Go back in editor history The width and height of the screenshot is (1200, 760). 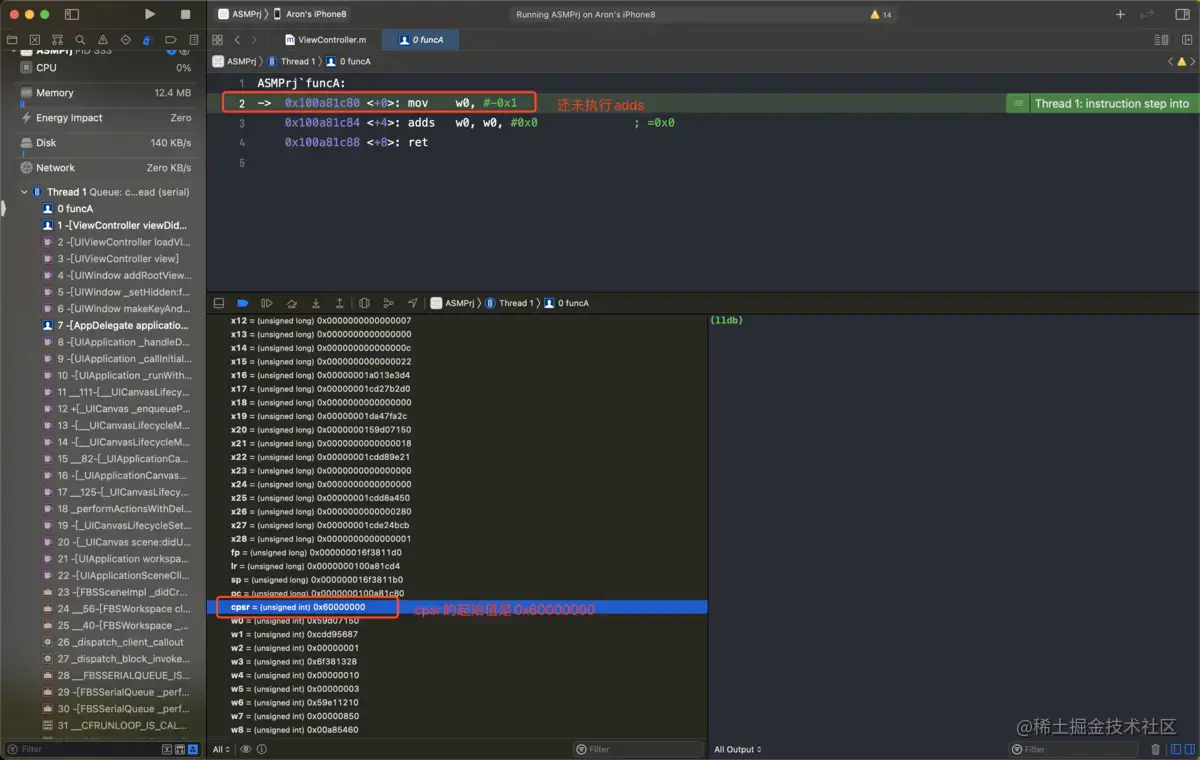pyautogui.click(x=237, y=40)
